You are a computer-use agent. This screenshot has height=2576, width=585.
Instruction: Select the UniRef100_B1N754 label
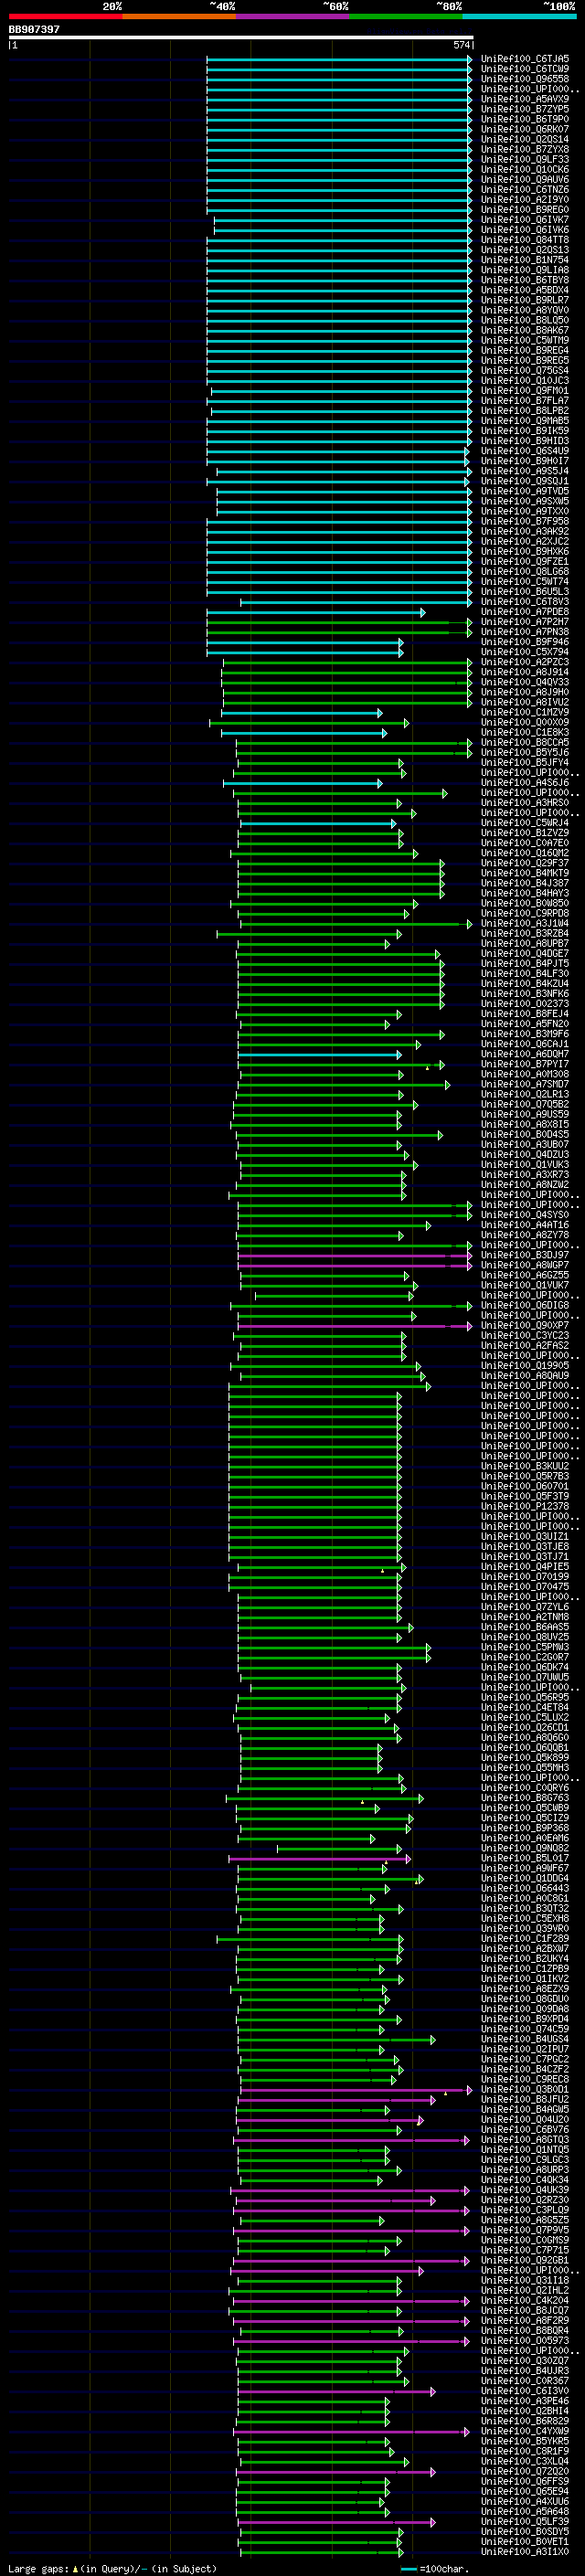[524, 260]
